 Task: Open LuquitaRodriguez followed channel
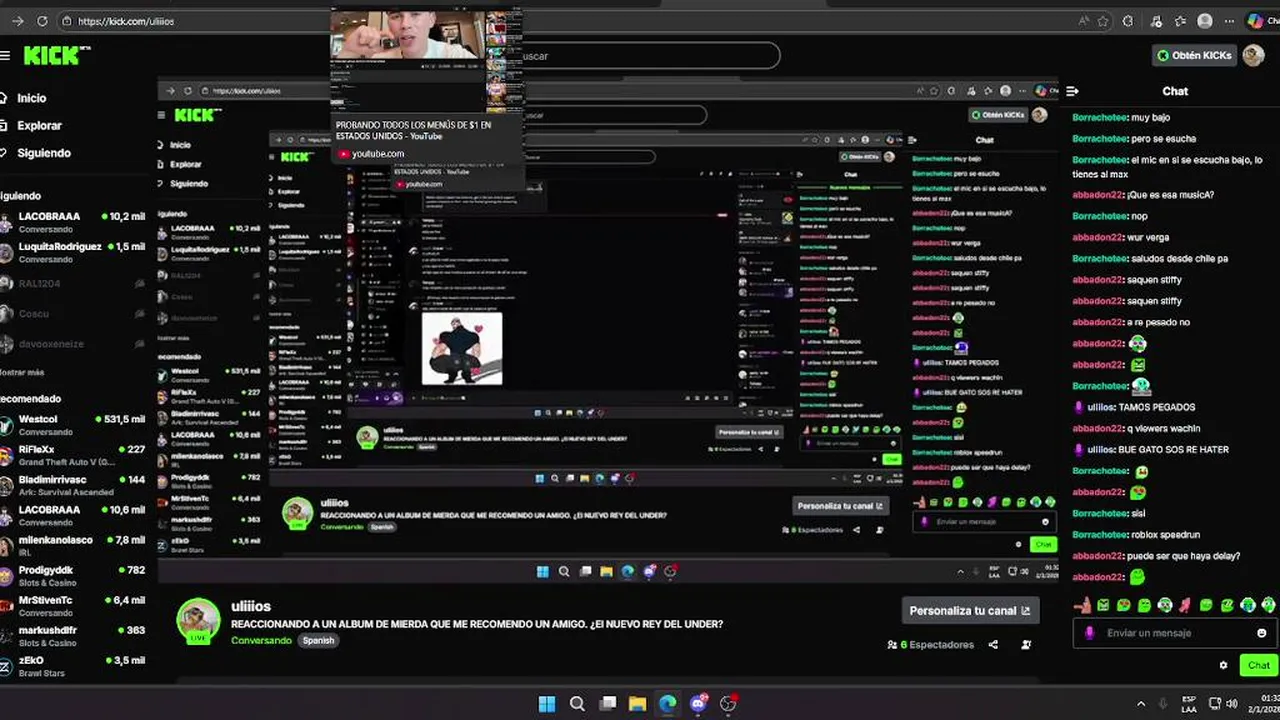tap(75, 252)
